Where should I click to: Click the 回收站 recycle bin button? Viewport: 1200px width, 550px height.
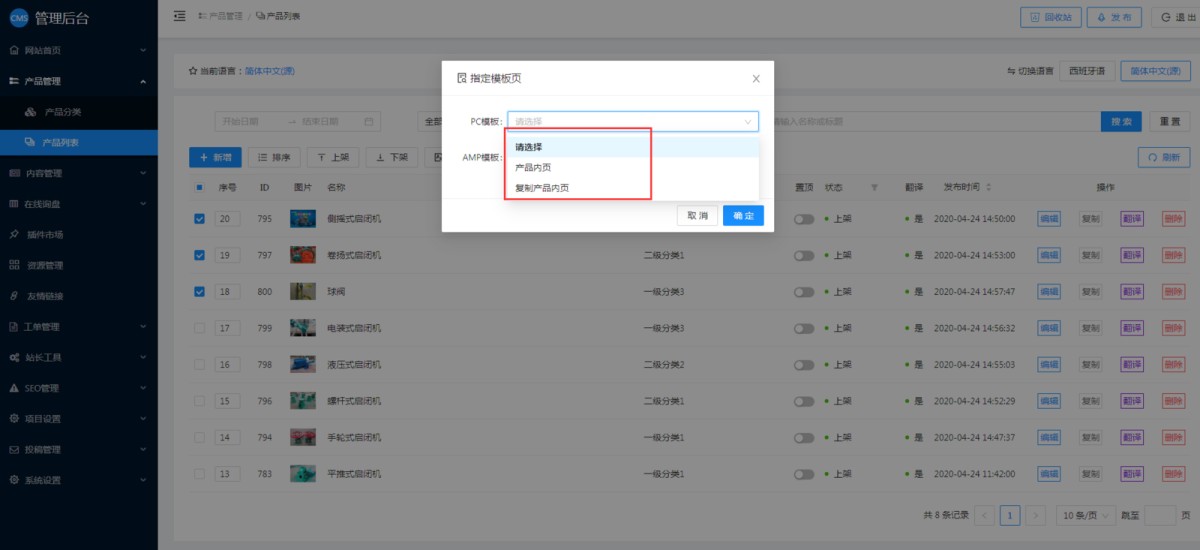[x=1050, y=17]
